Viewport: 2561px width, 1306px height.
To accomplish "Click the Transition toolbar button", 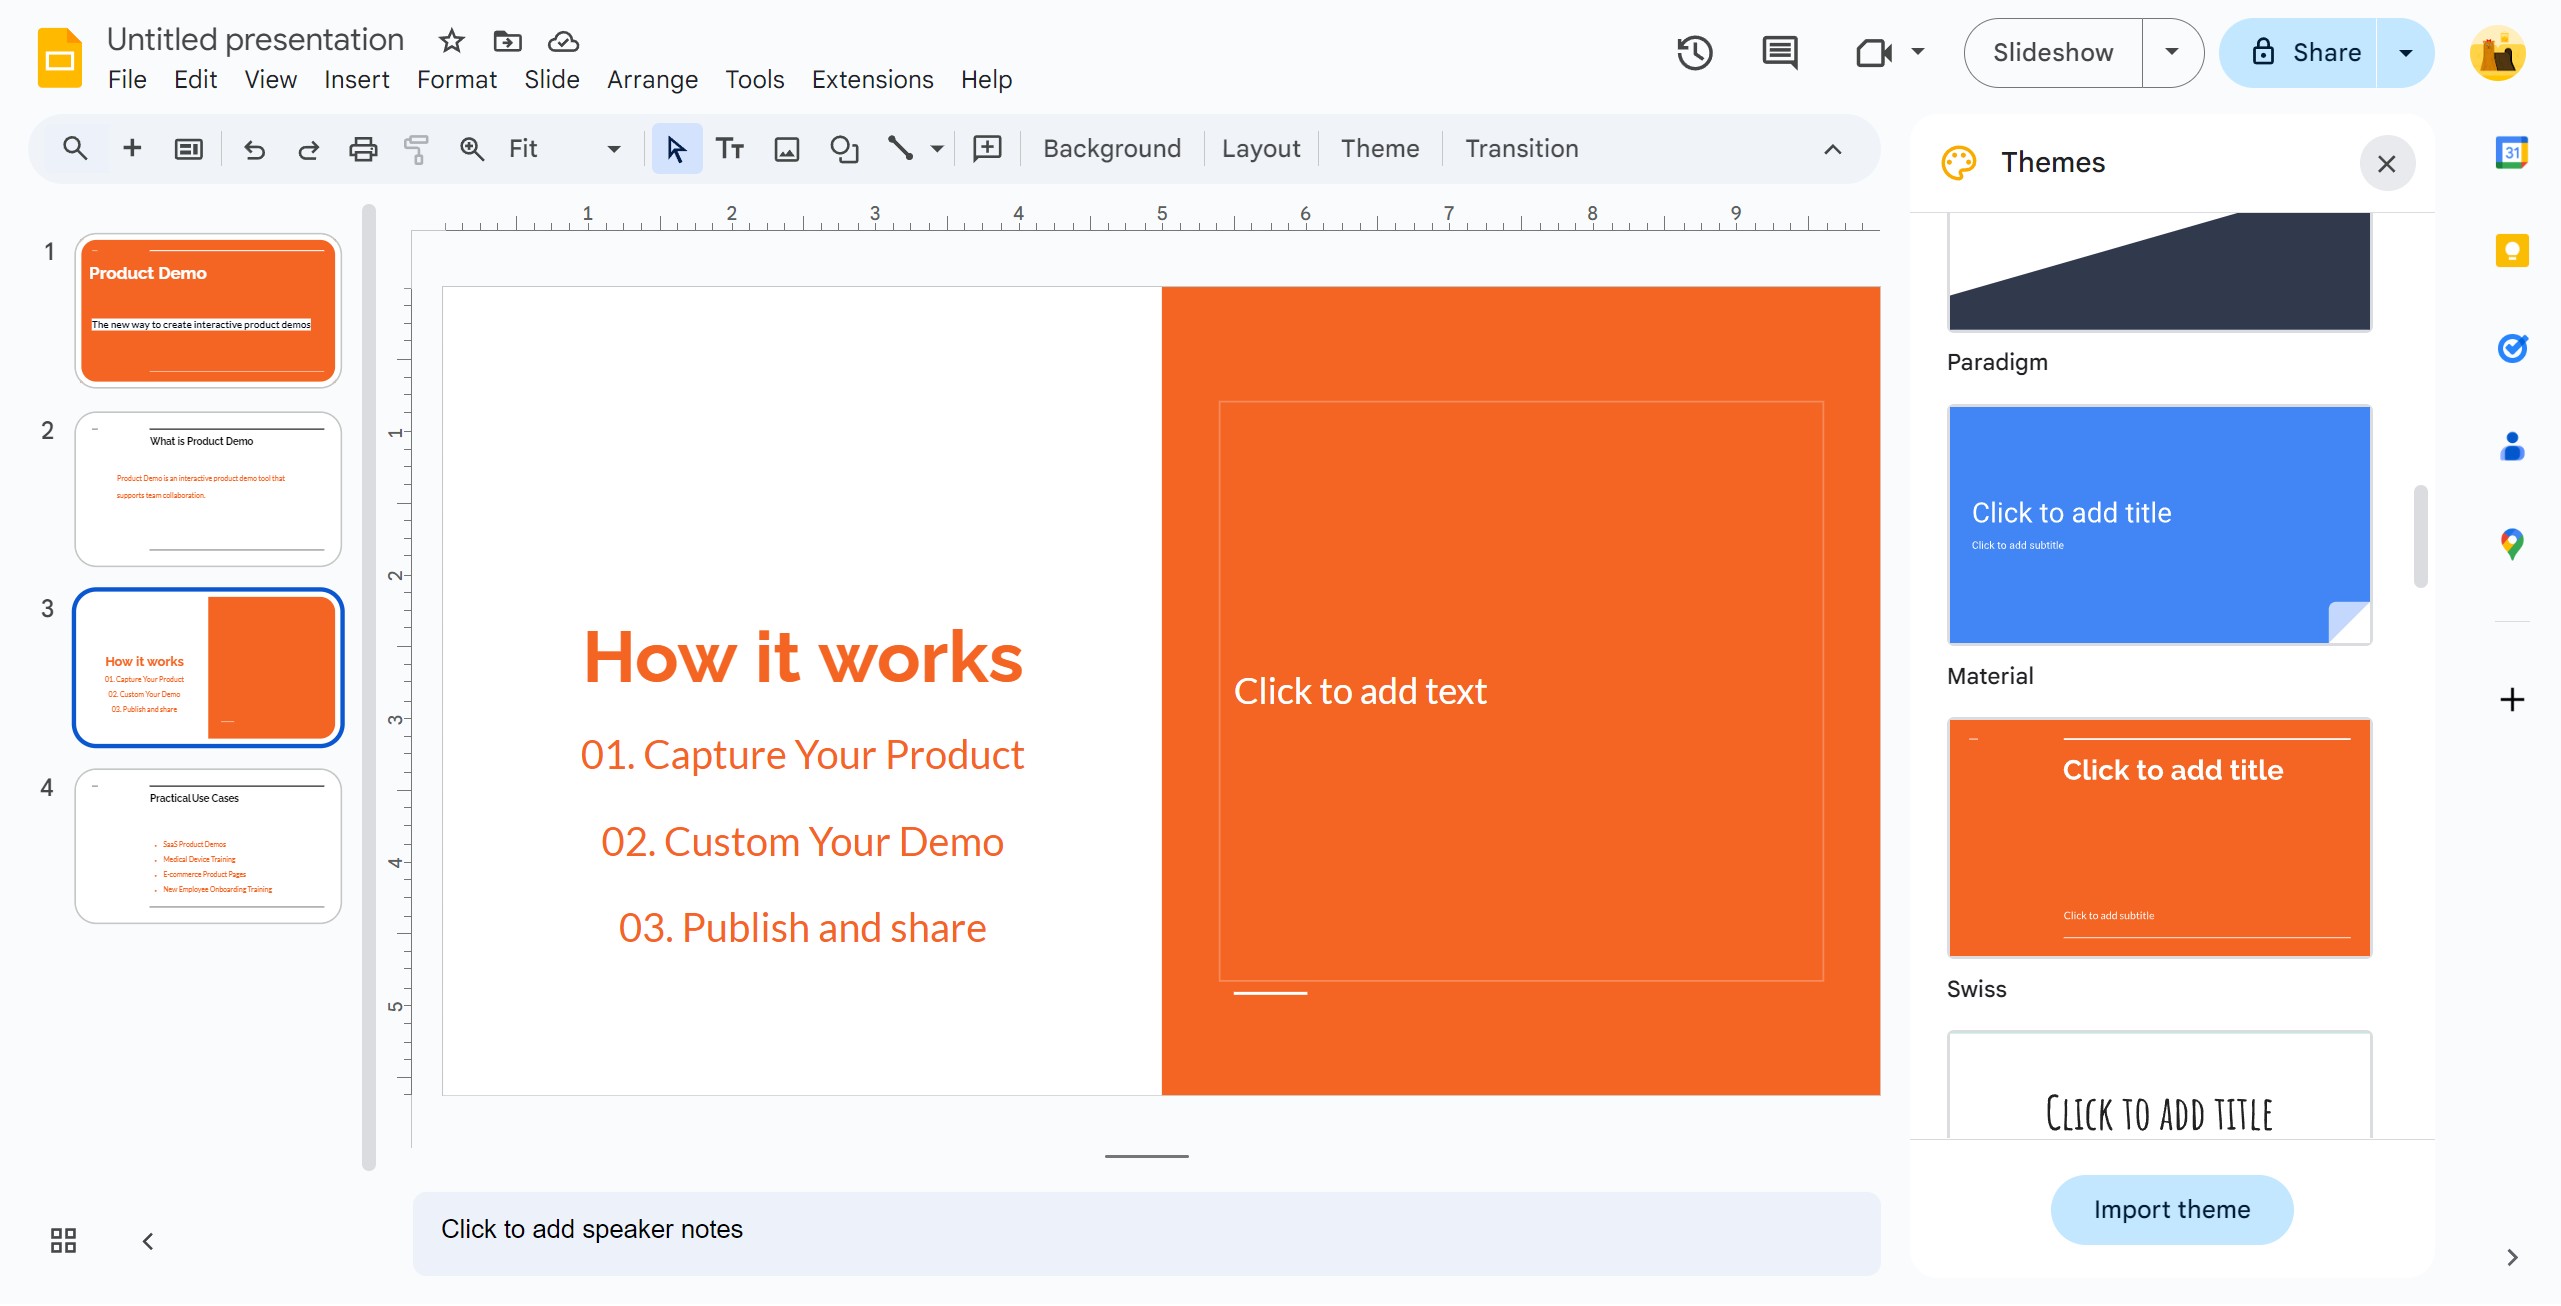I will pos(1521,149).
